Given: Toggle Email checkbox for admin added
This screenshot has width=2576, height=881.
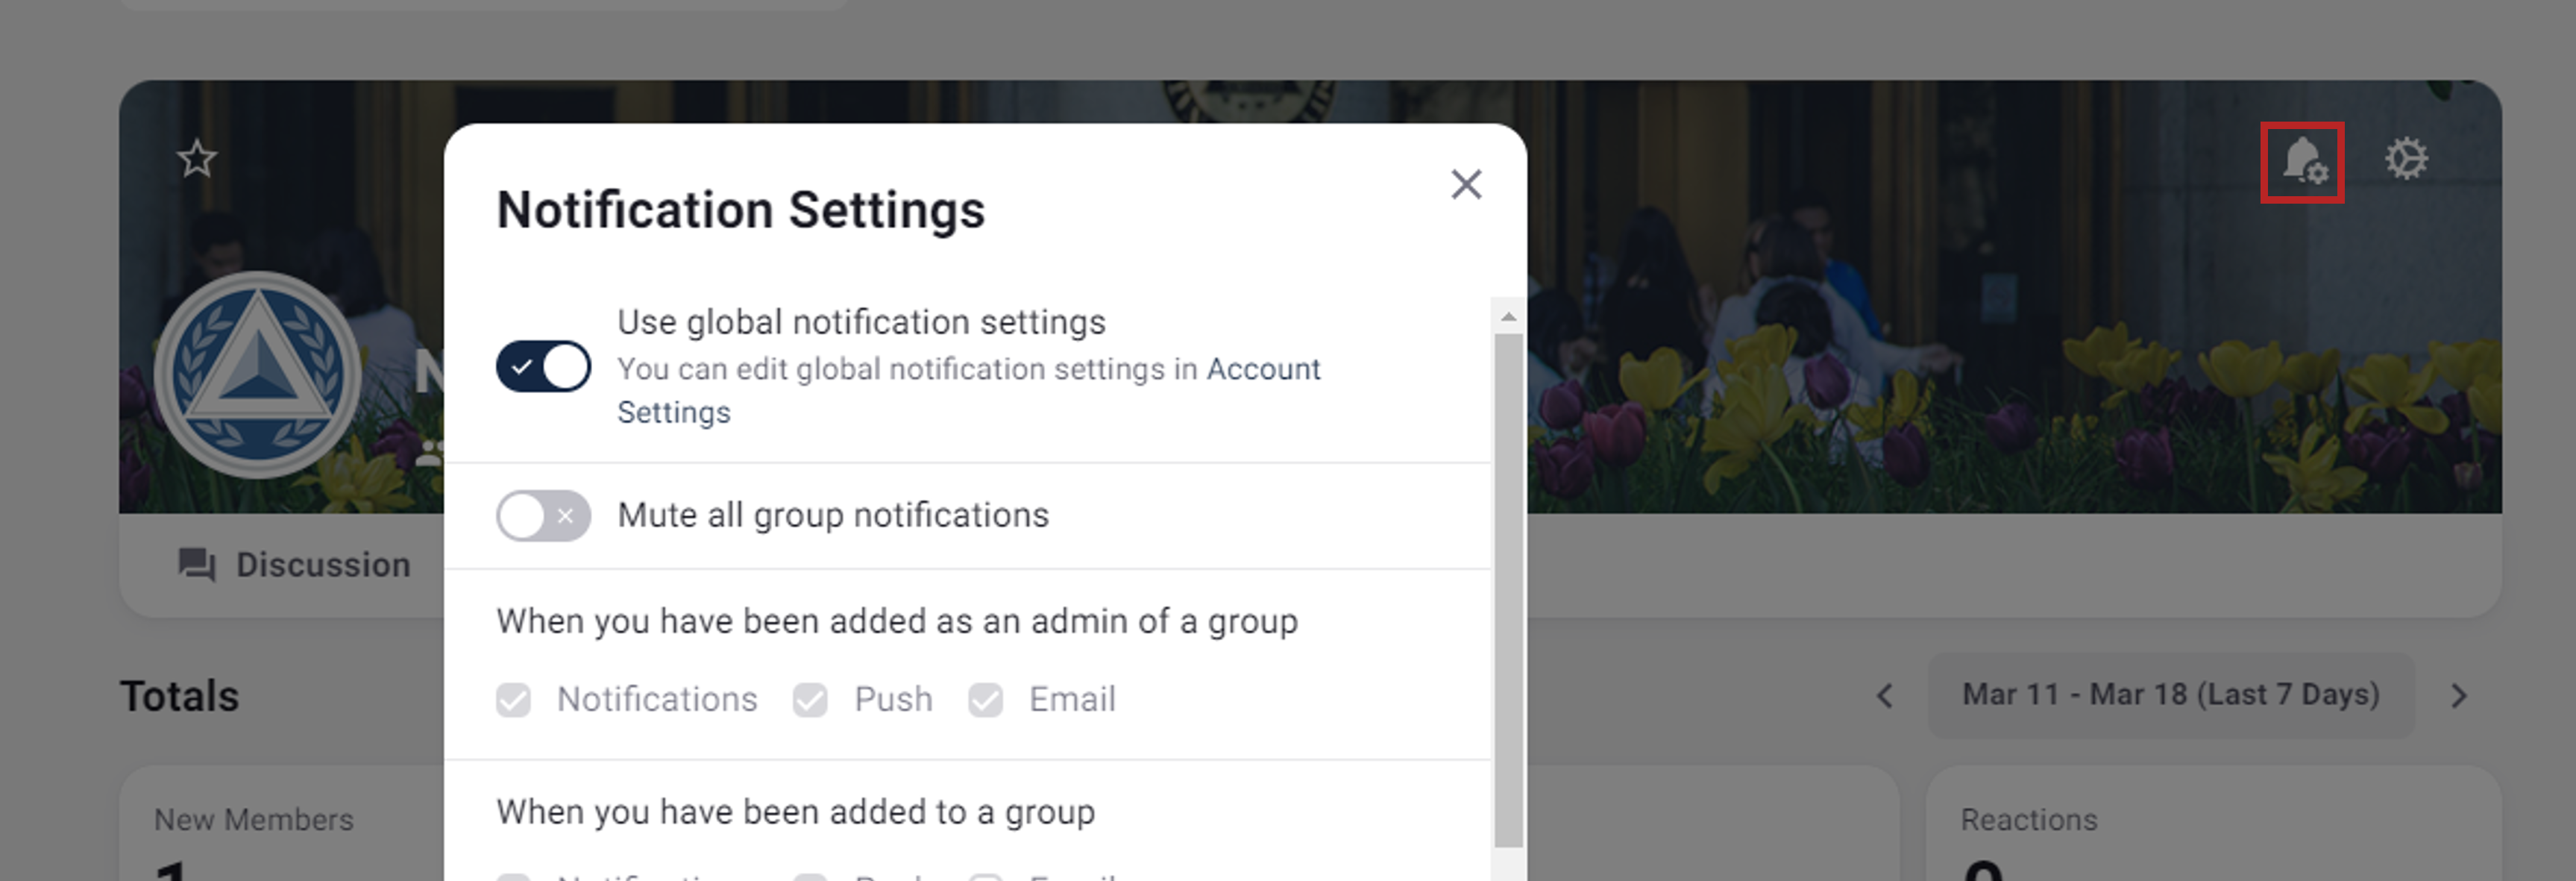Looking at the screenshot, I should pos(985,700).
